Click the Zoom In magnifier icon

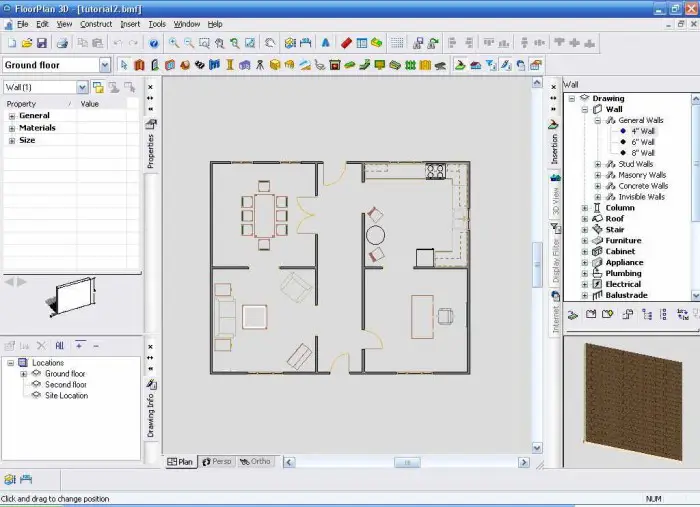pyautogui.click(x=174, y=44)
